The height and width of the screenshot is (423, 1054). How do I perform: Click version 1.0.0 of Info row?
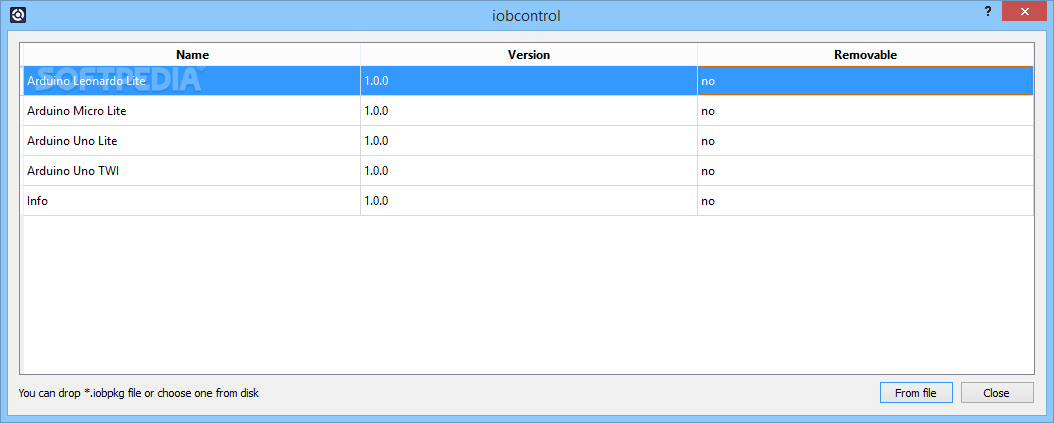coord(529,201)
